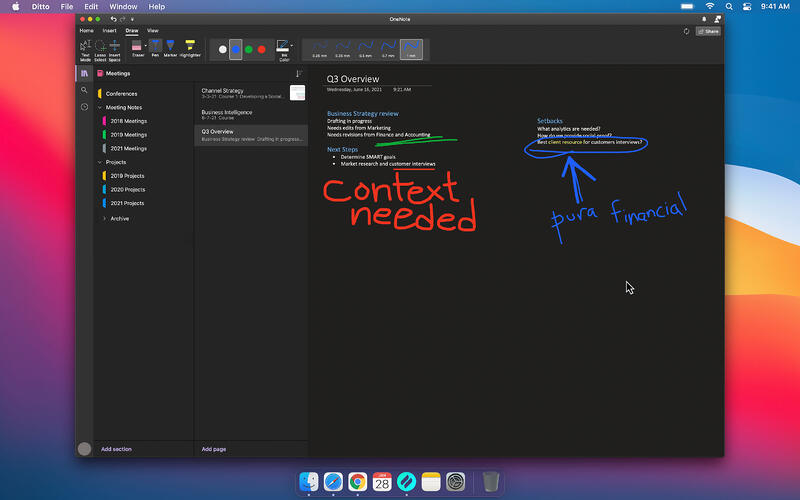The width and height of the screenshot is (800, 500).
Task: Open the notifications bell icon
Action: (x=704, y=19)
